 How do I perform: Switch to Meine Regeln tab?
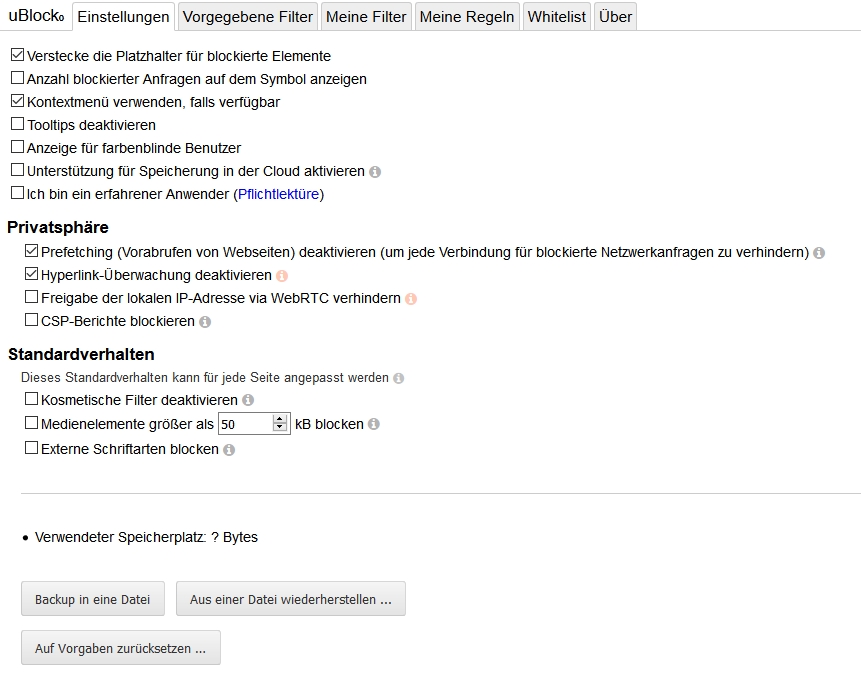(467, 17)
